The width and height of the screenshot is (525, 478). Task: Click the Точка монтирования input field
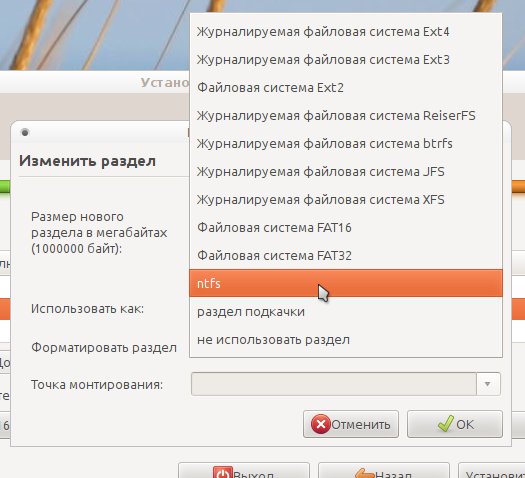333,384
